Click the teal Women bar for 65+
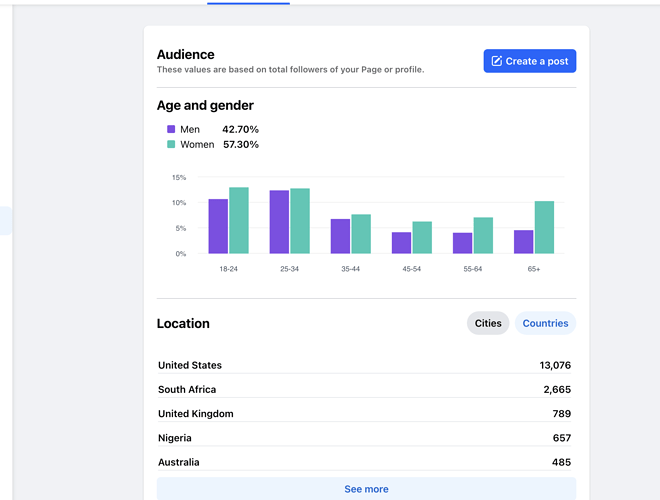This screenshot has width=660, height=500. tap(544, 228)
